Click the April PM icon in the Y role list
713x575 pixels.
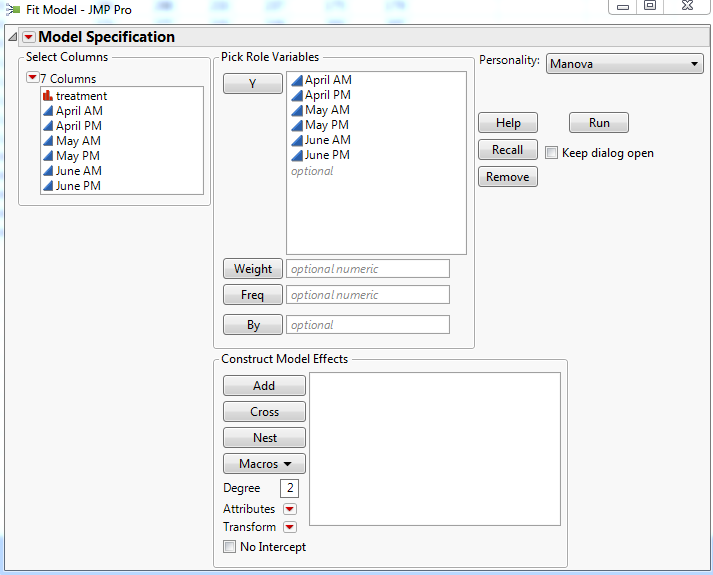[x=297, y=95]
